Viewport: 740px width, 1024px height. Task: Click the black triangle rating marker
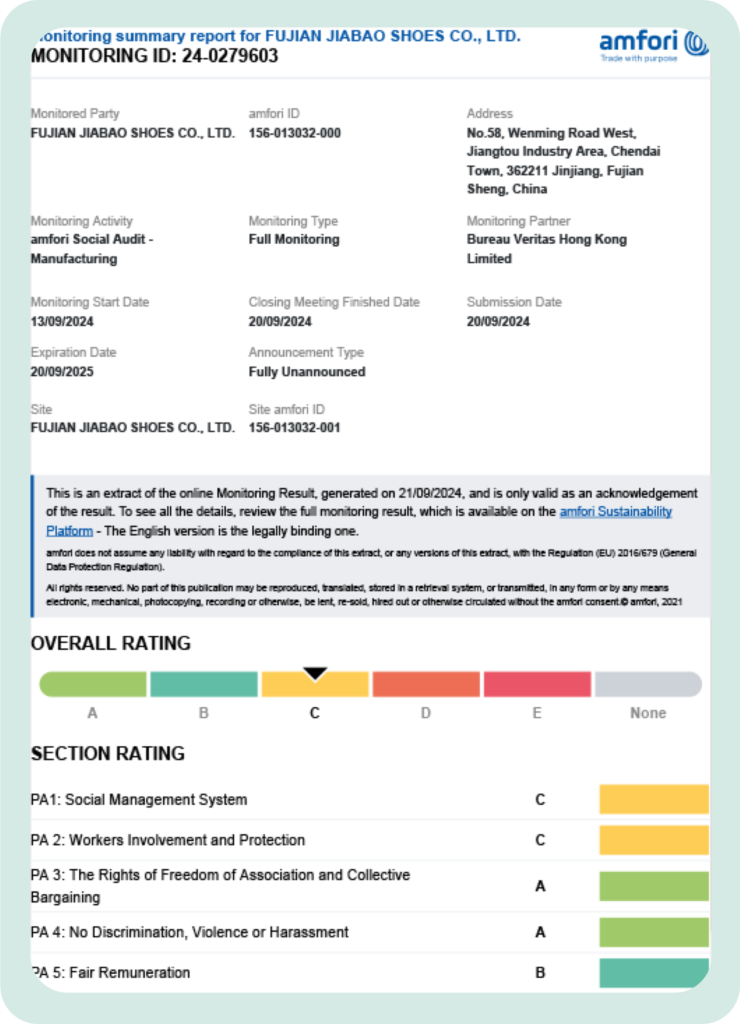point(315,674)
